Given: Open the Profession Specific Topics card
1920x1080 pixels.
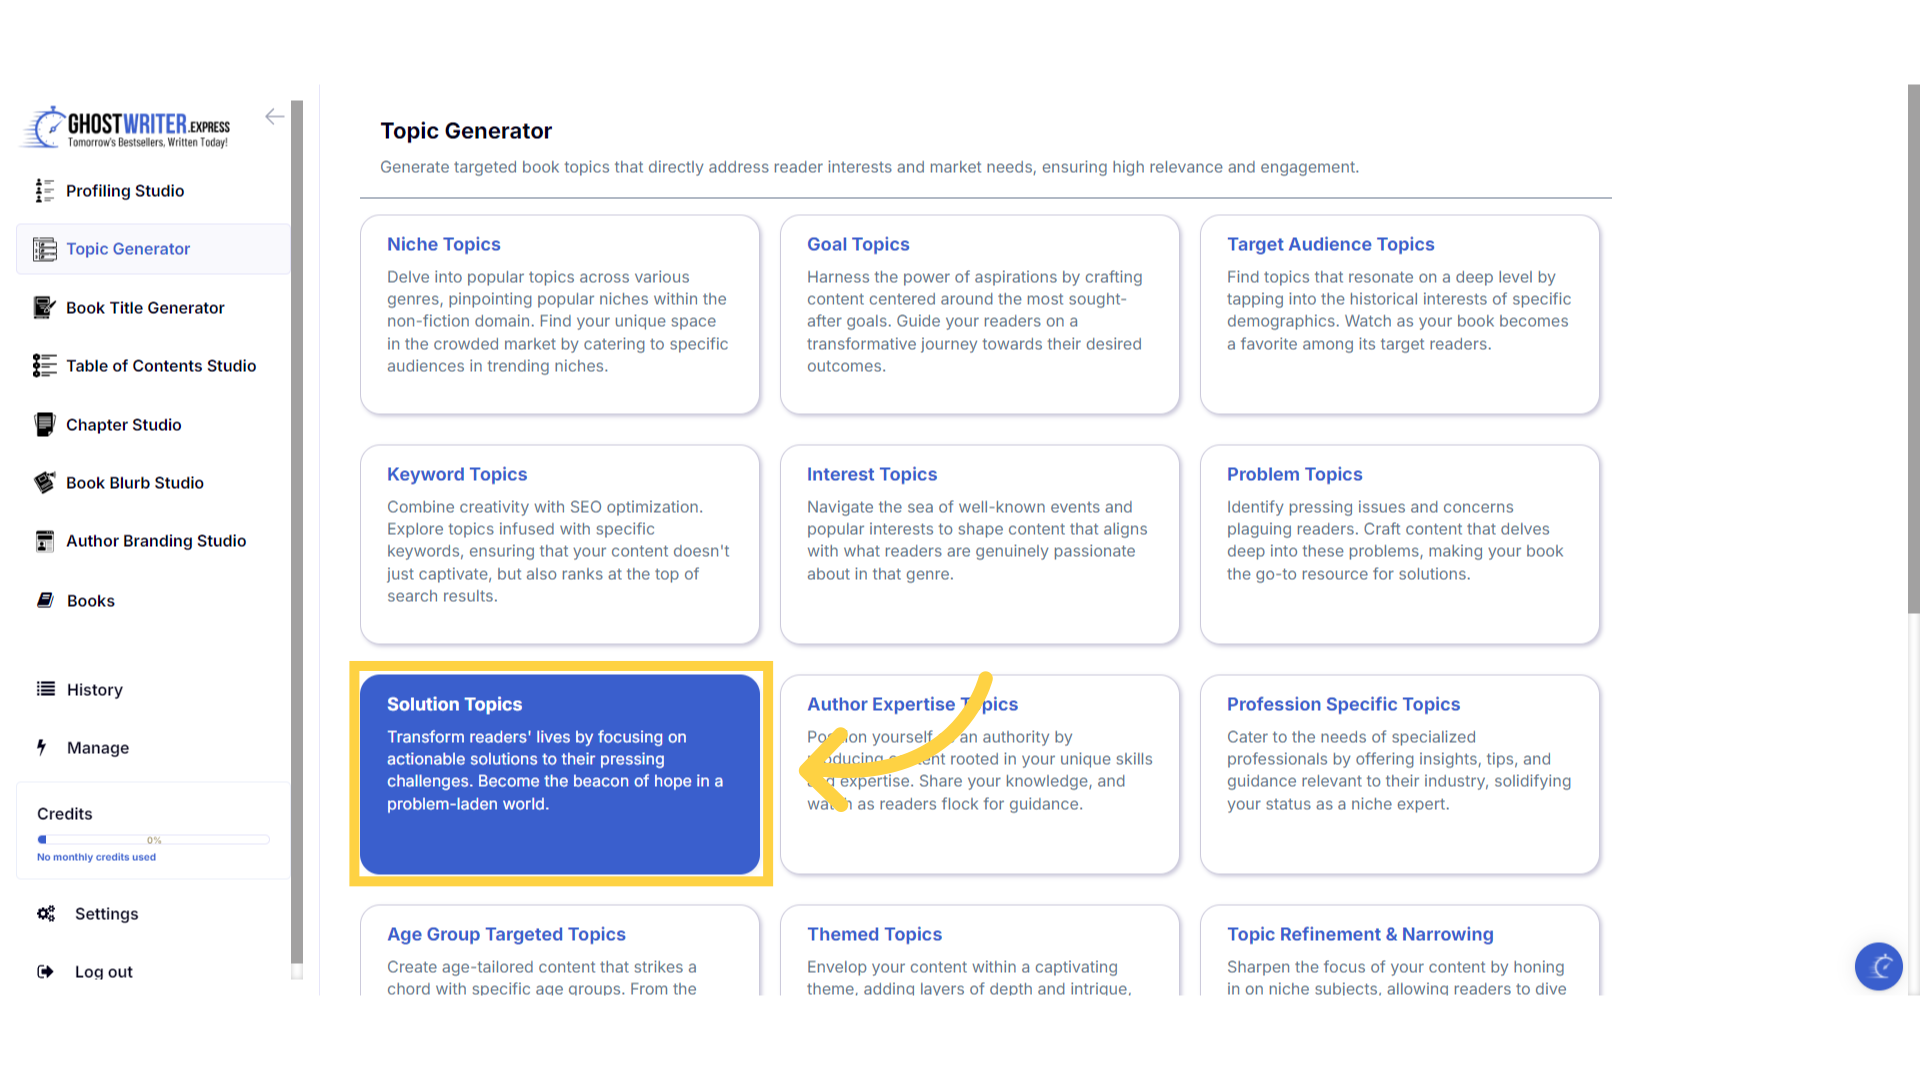Looking at the screenshot, I should click(x=1399, y=773).
